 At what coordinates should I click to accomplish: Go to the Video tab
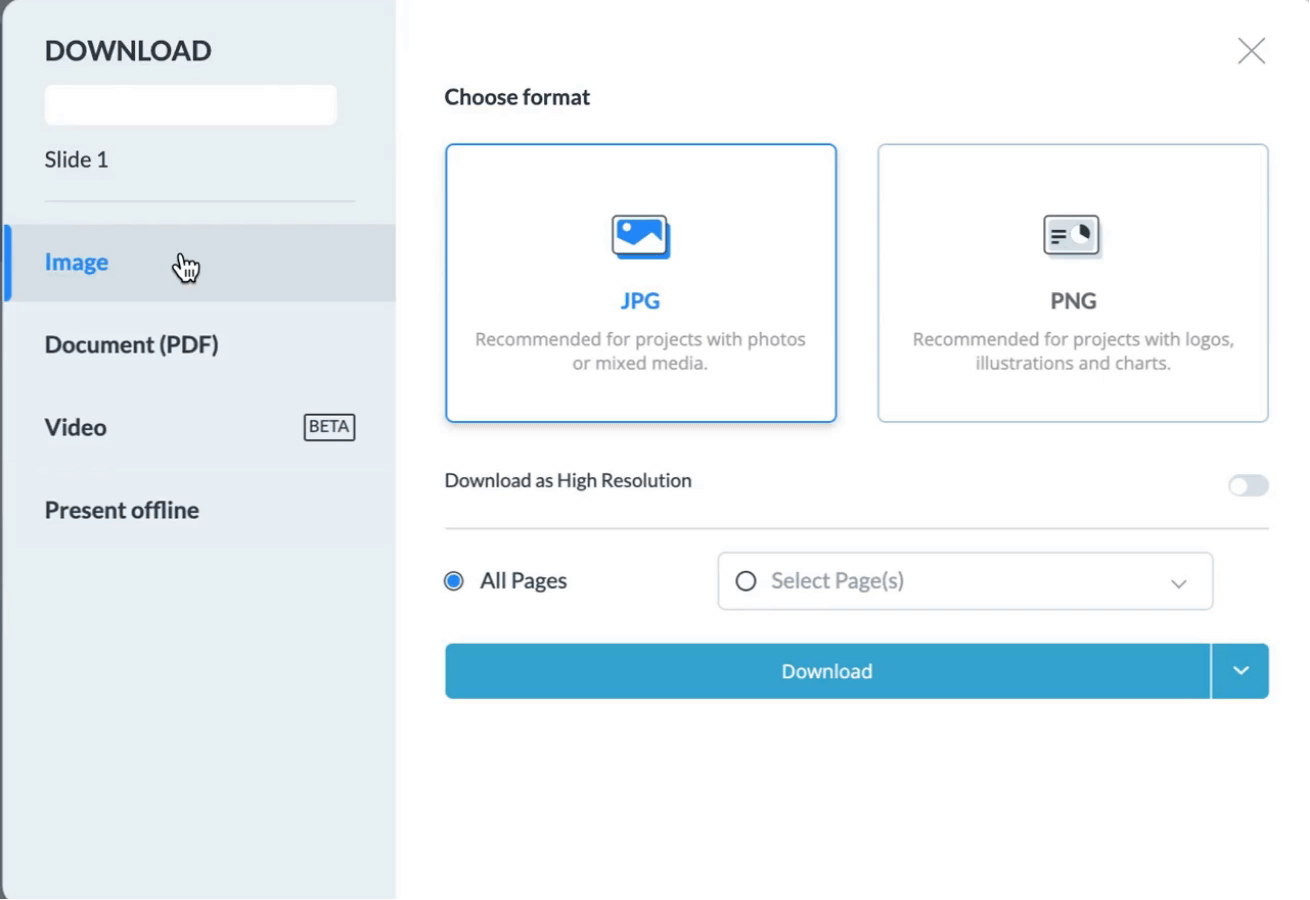point(76,427)
